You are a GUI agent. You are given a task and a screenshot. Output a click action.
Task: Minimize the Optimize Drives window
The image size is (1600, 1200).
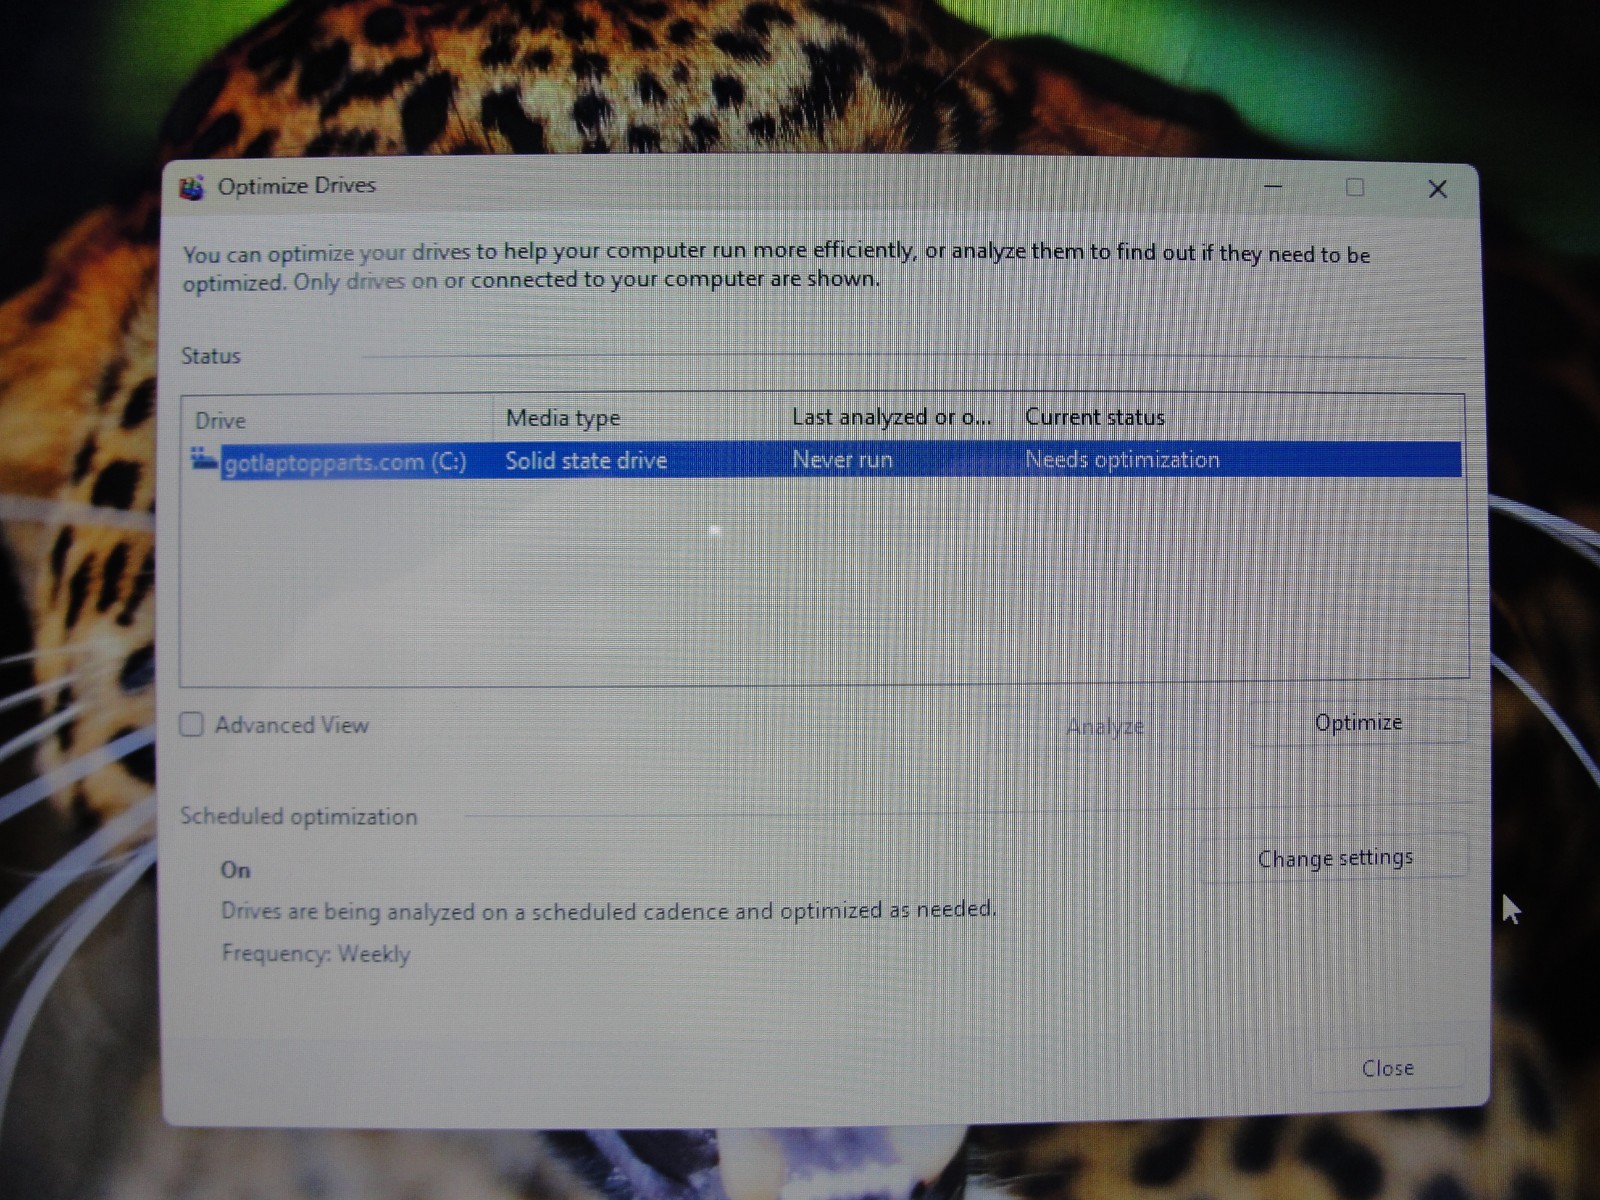point(1273,187)
